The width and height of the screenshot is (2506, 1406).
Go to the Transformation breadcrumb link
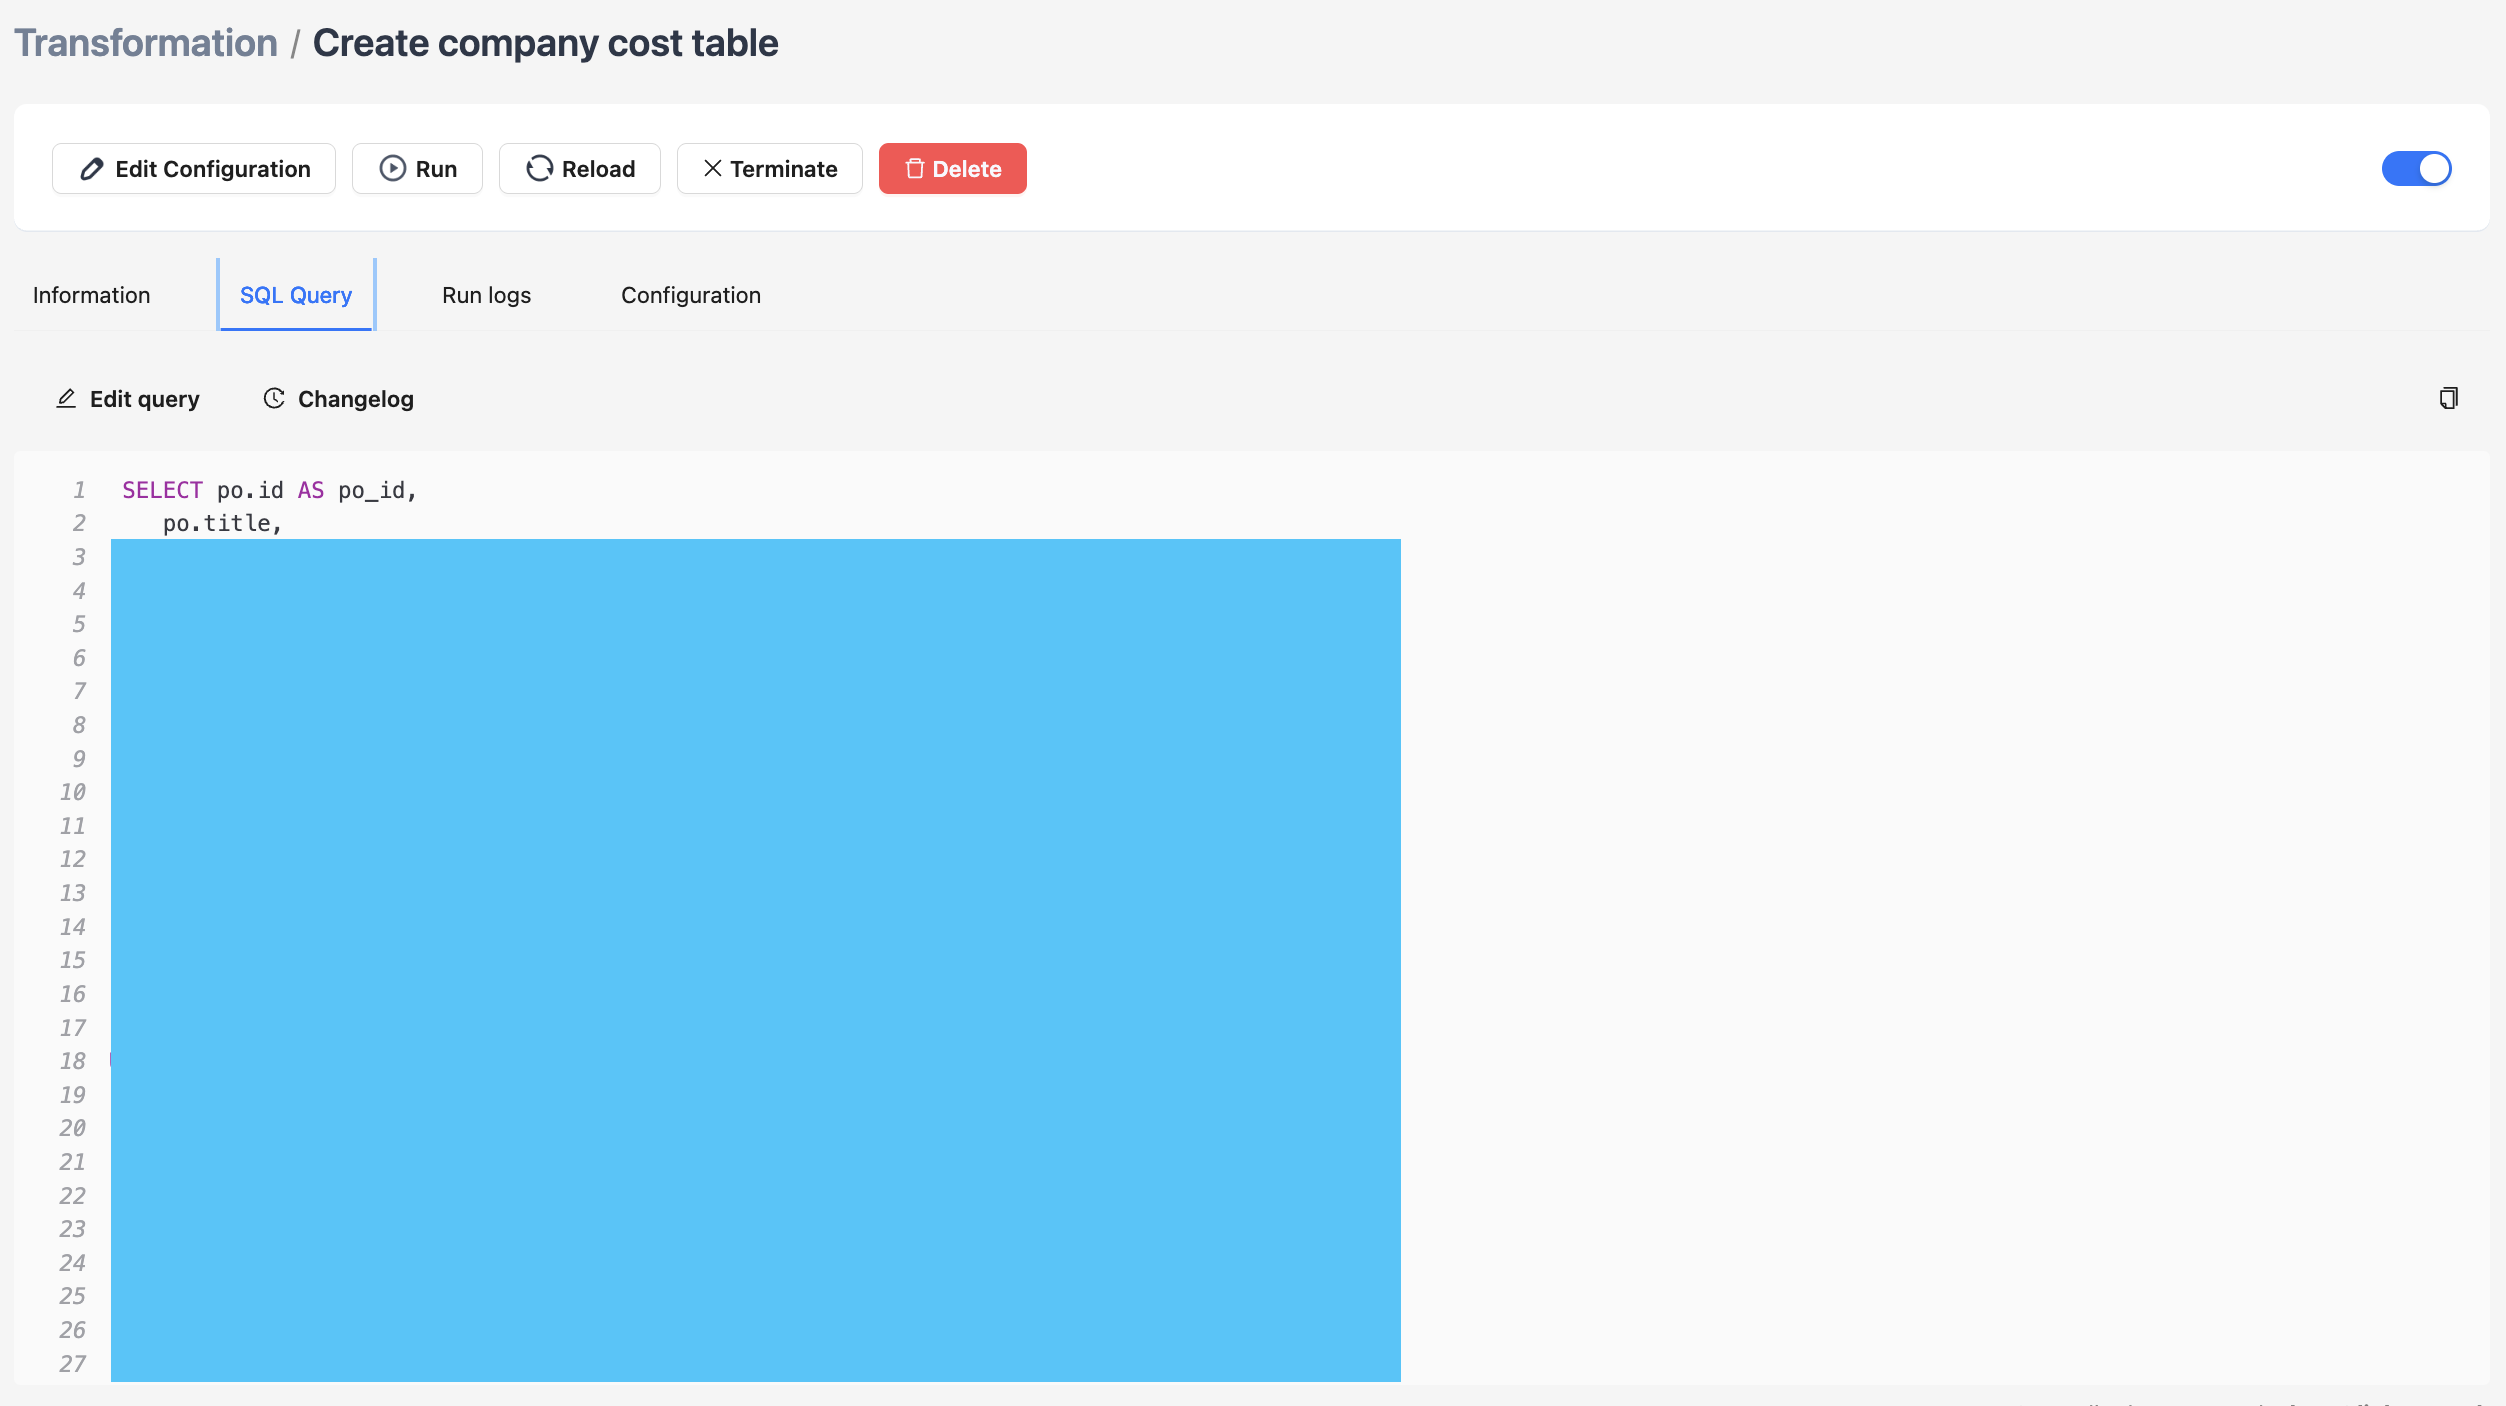coord(146,43)
